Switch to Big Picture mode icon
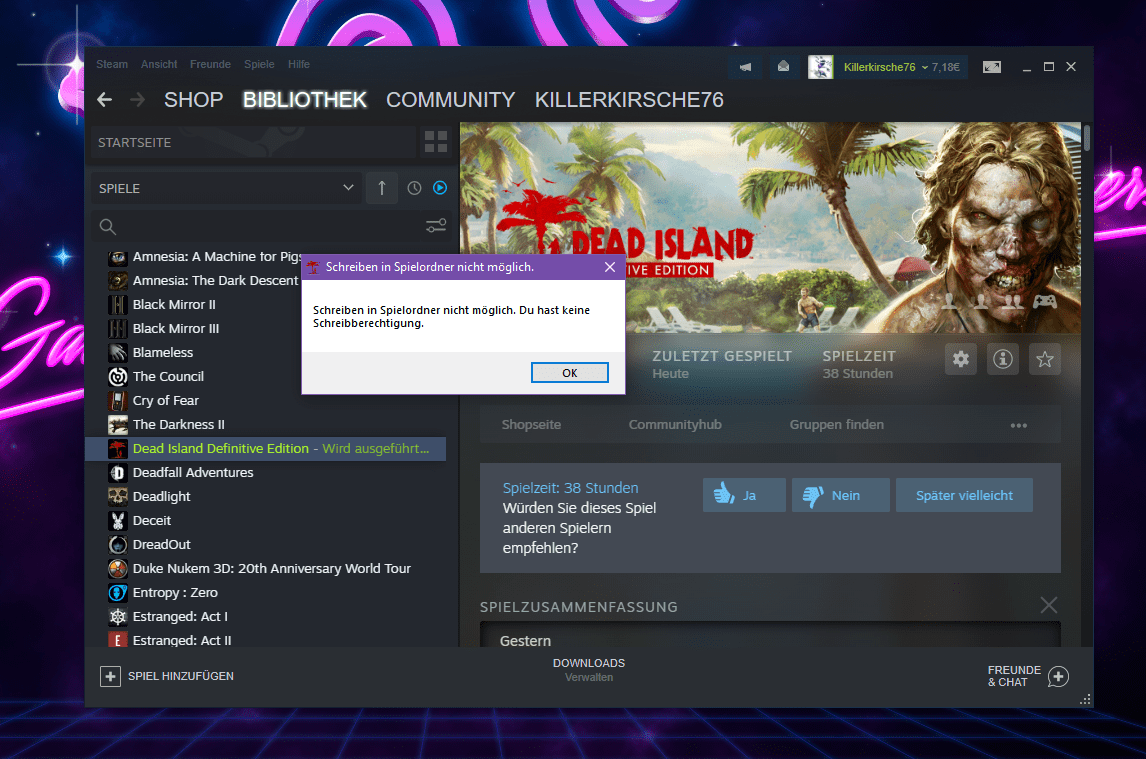The width and height of the screenshot is (1146, 759). [x=992, y=67]
